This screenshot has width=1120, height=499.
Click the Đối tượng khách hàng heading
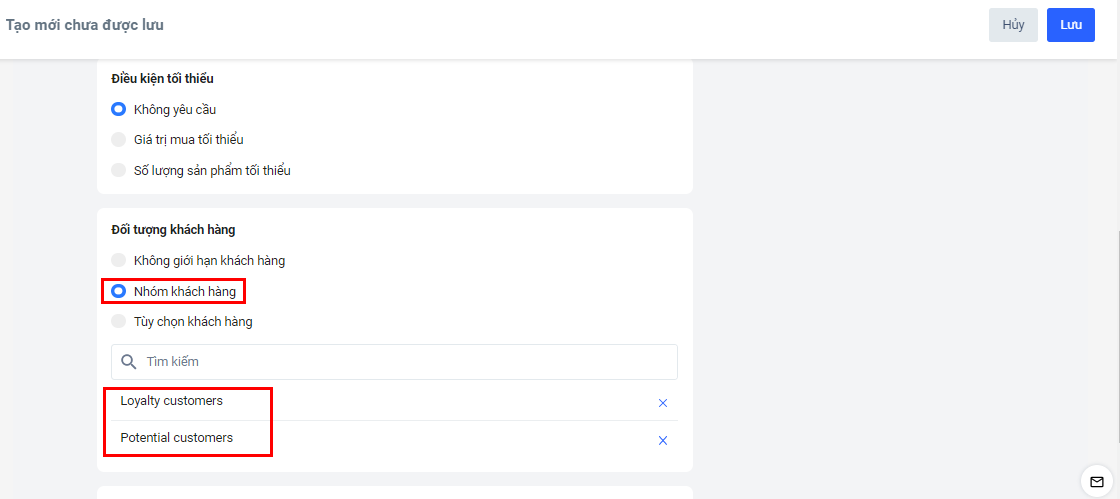click(x=173, y=230)
